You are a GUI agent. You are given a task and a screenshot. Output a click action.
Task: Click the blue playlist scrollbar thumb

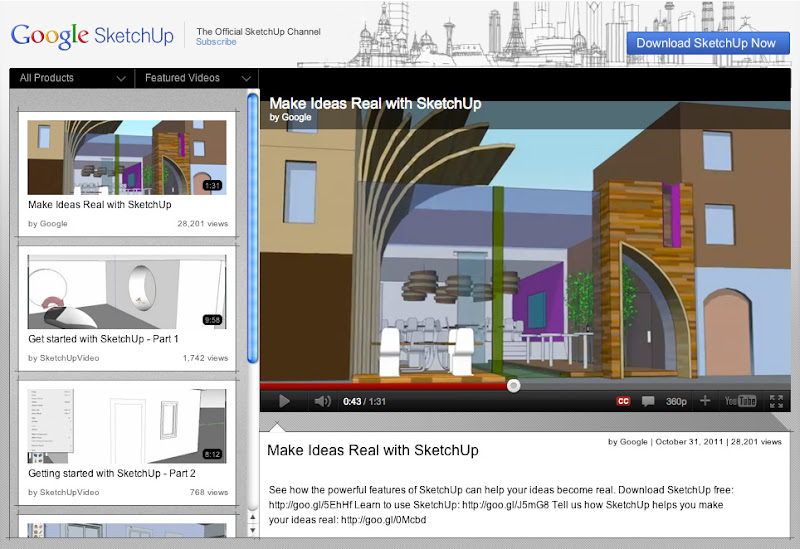pyautogui.click(x=253, y=228)
